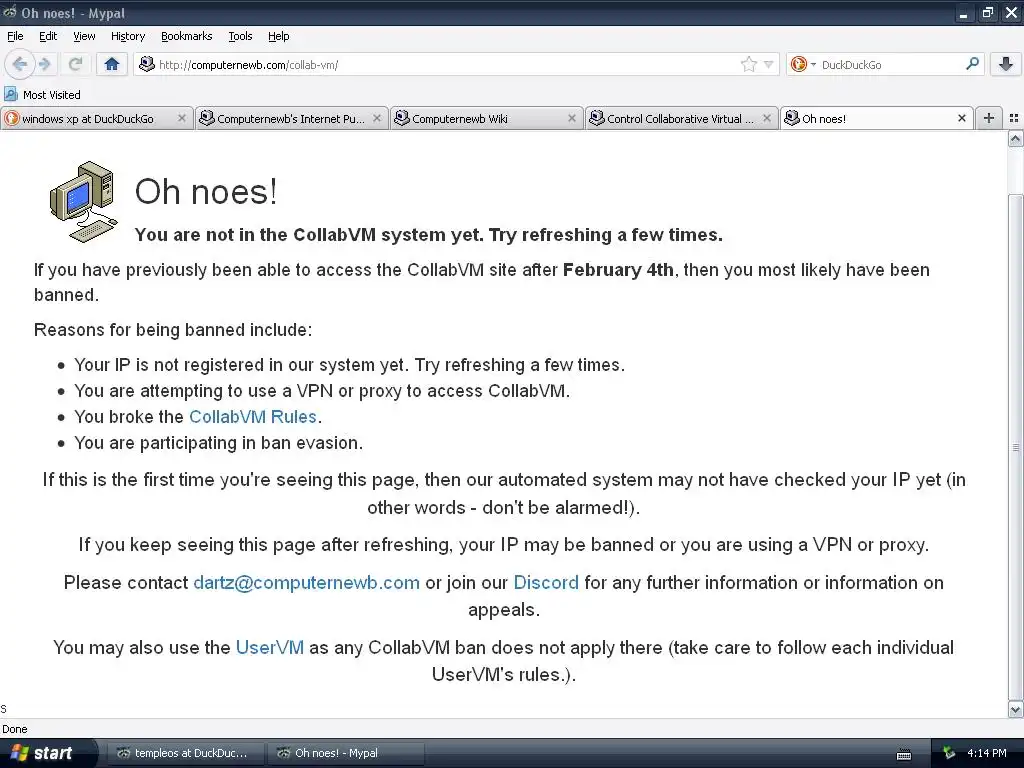Switch to the windows xp at DuckDuckGo tab
1024x768 pixels.
point(97,118)
